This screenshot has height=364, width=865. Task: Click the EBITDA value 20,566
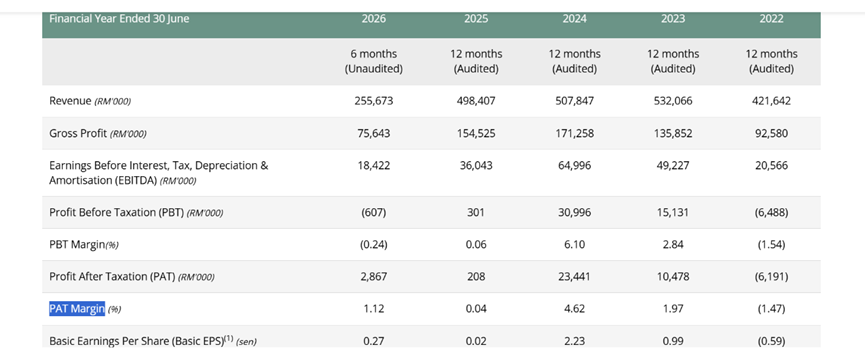point(771,165)
